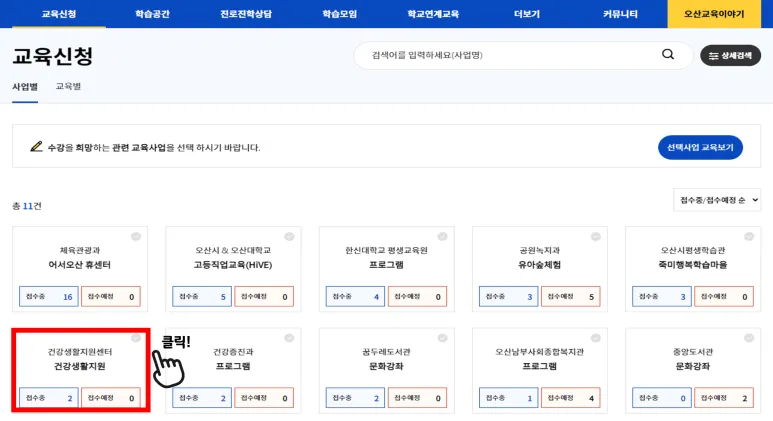Click the 선택사업 교육보기 button
Image resolution: width=773 pixels, height=421 pixels.
[x=700, y=148]
